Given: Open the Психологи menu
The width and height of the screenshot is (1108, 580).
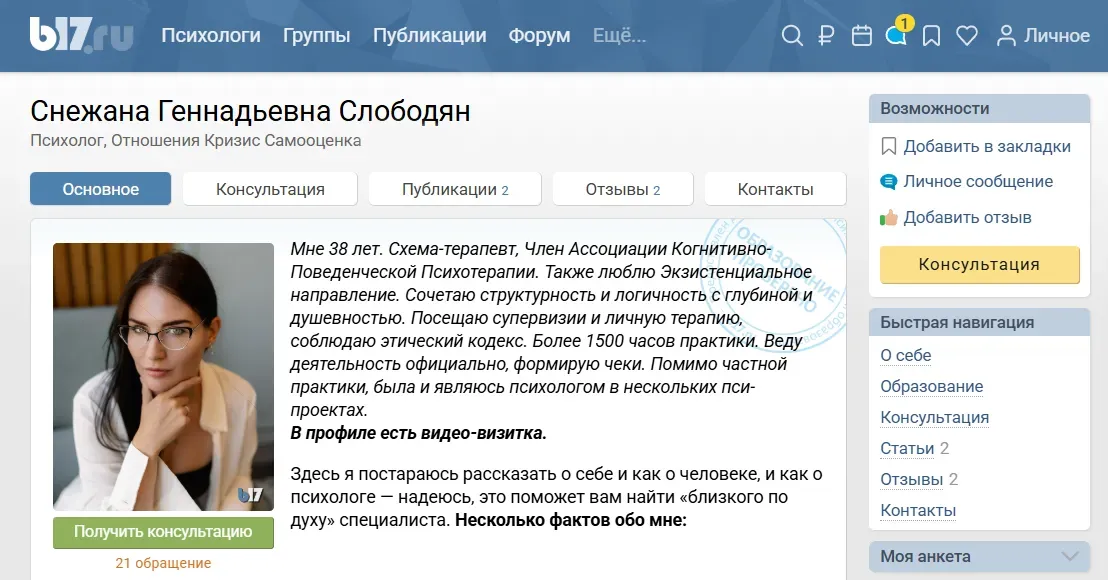Looking at the screenshot, I should tap(211, 35).
